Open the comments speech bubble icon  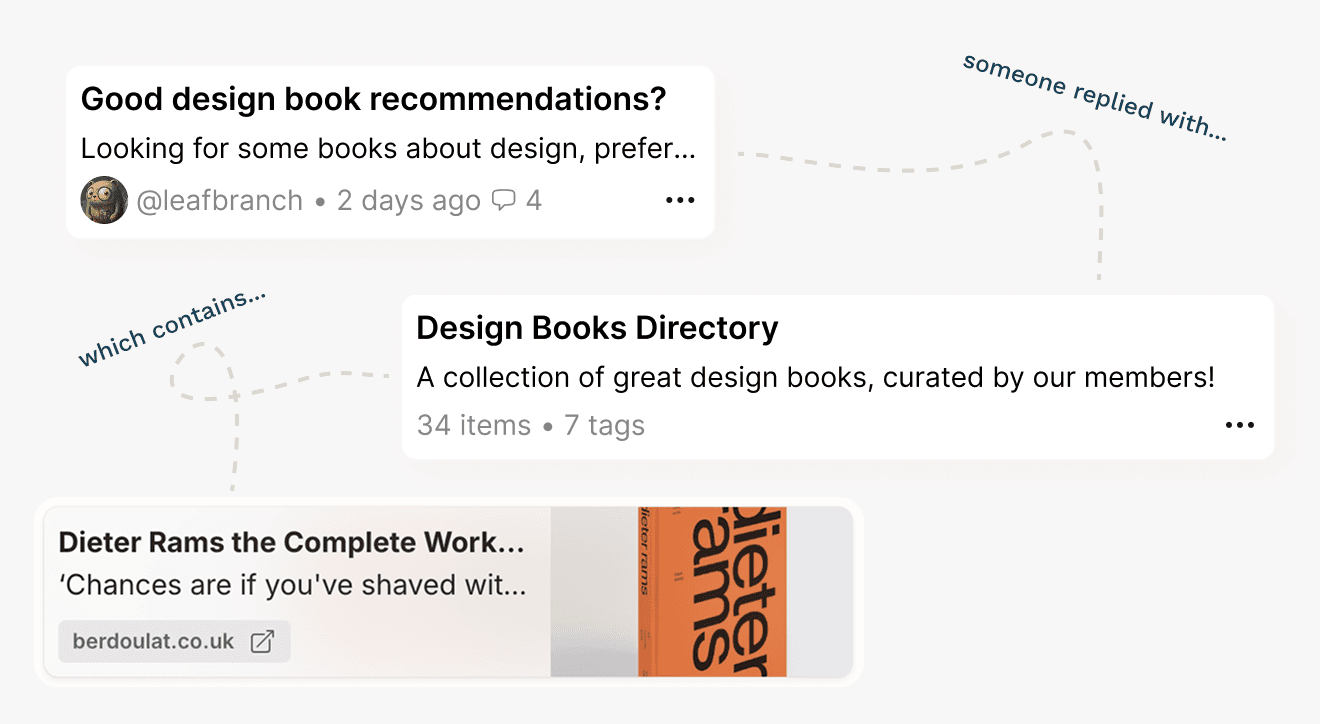pyautogui.click(x=504, y=200)
